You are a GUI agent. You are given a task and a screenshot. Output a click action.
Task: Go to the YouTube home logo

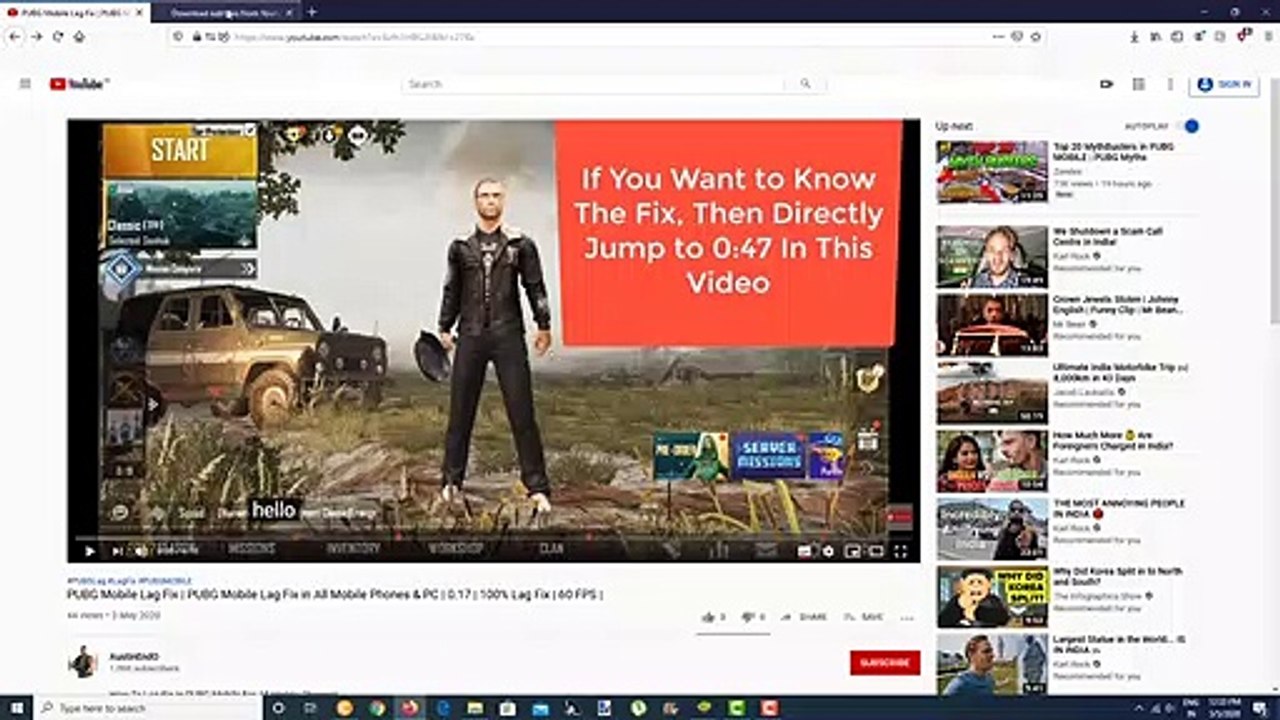coord(78,84)
